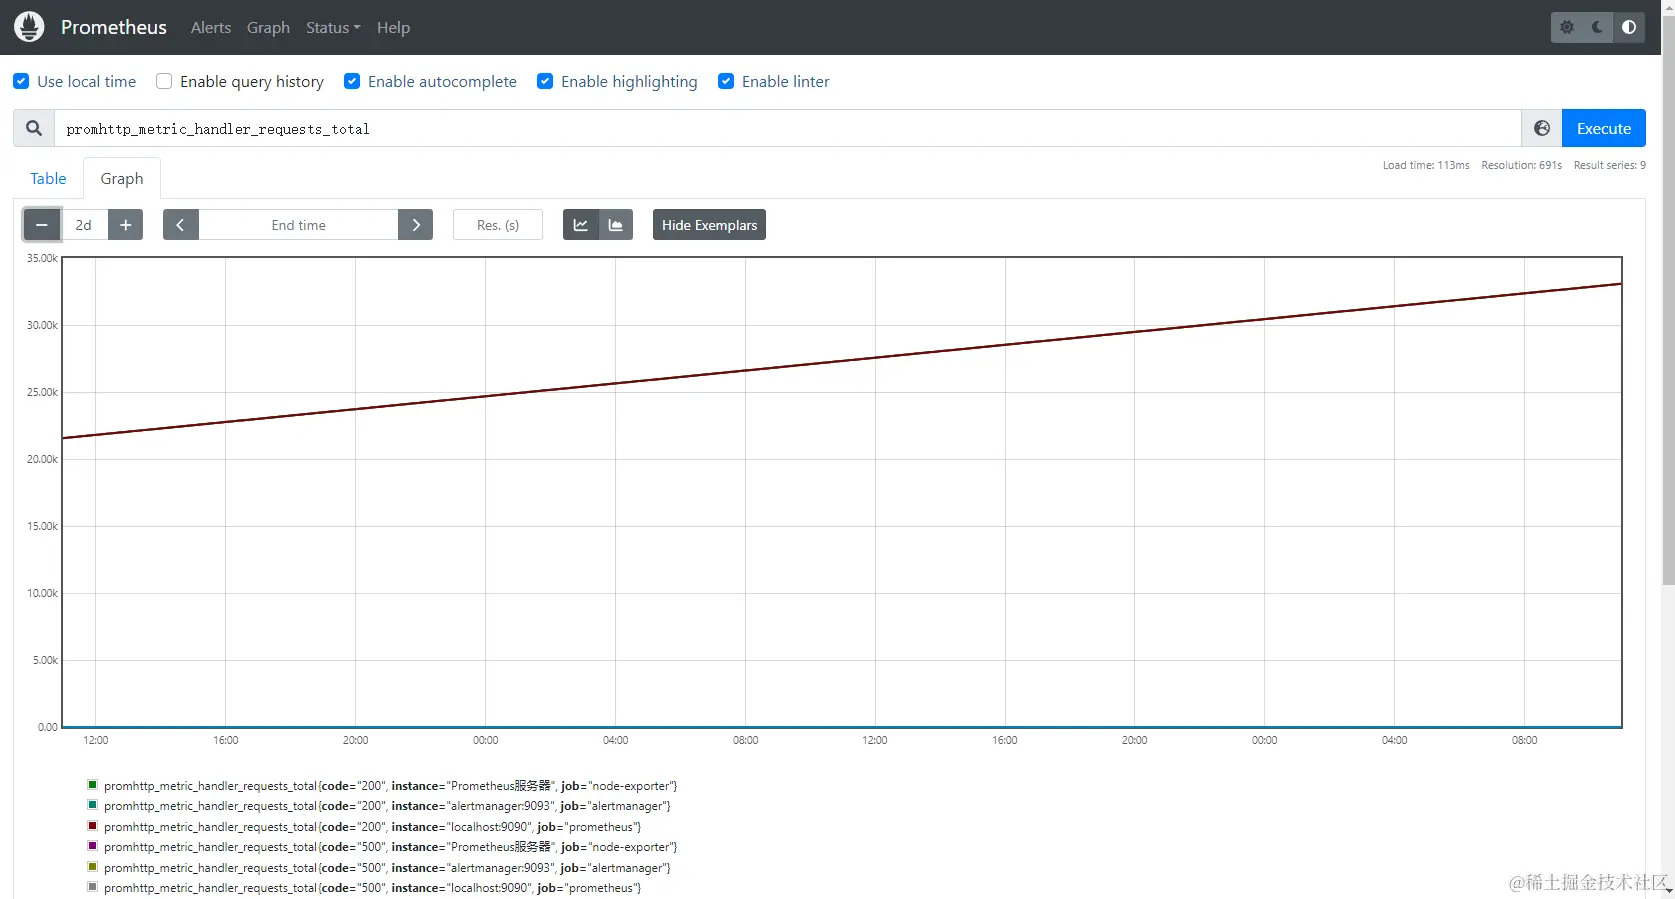
Task: Click the Load time: 113ms text
Action: click(1426, 165)
